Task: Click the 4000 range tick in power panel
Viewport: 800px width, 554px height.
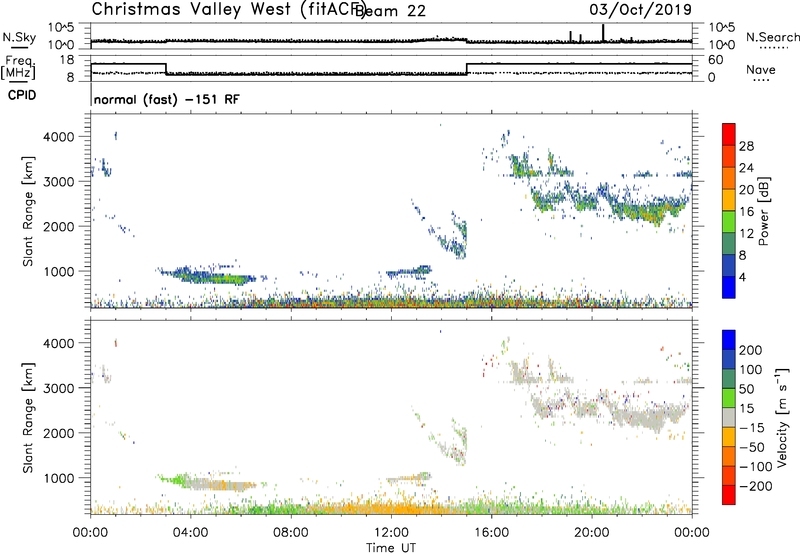Action: [60, 137]
